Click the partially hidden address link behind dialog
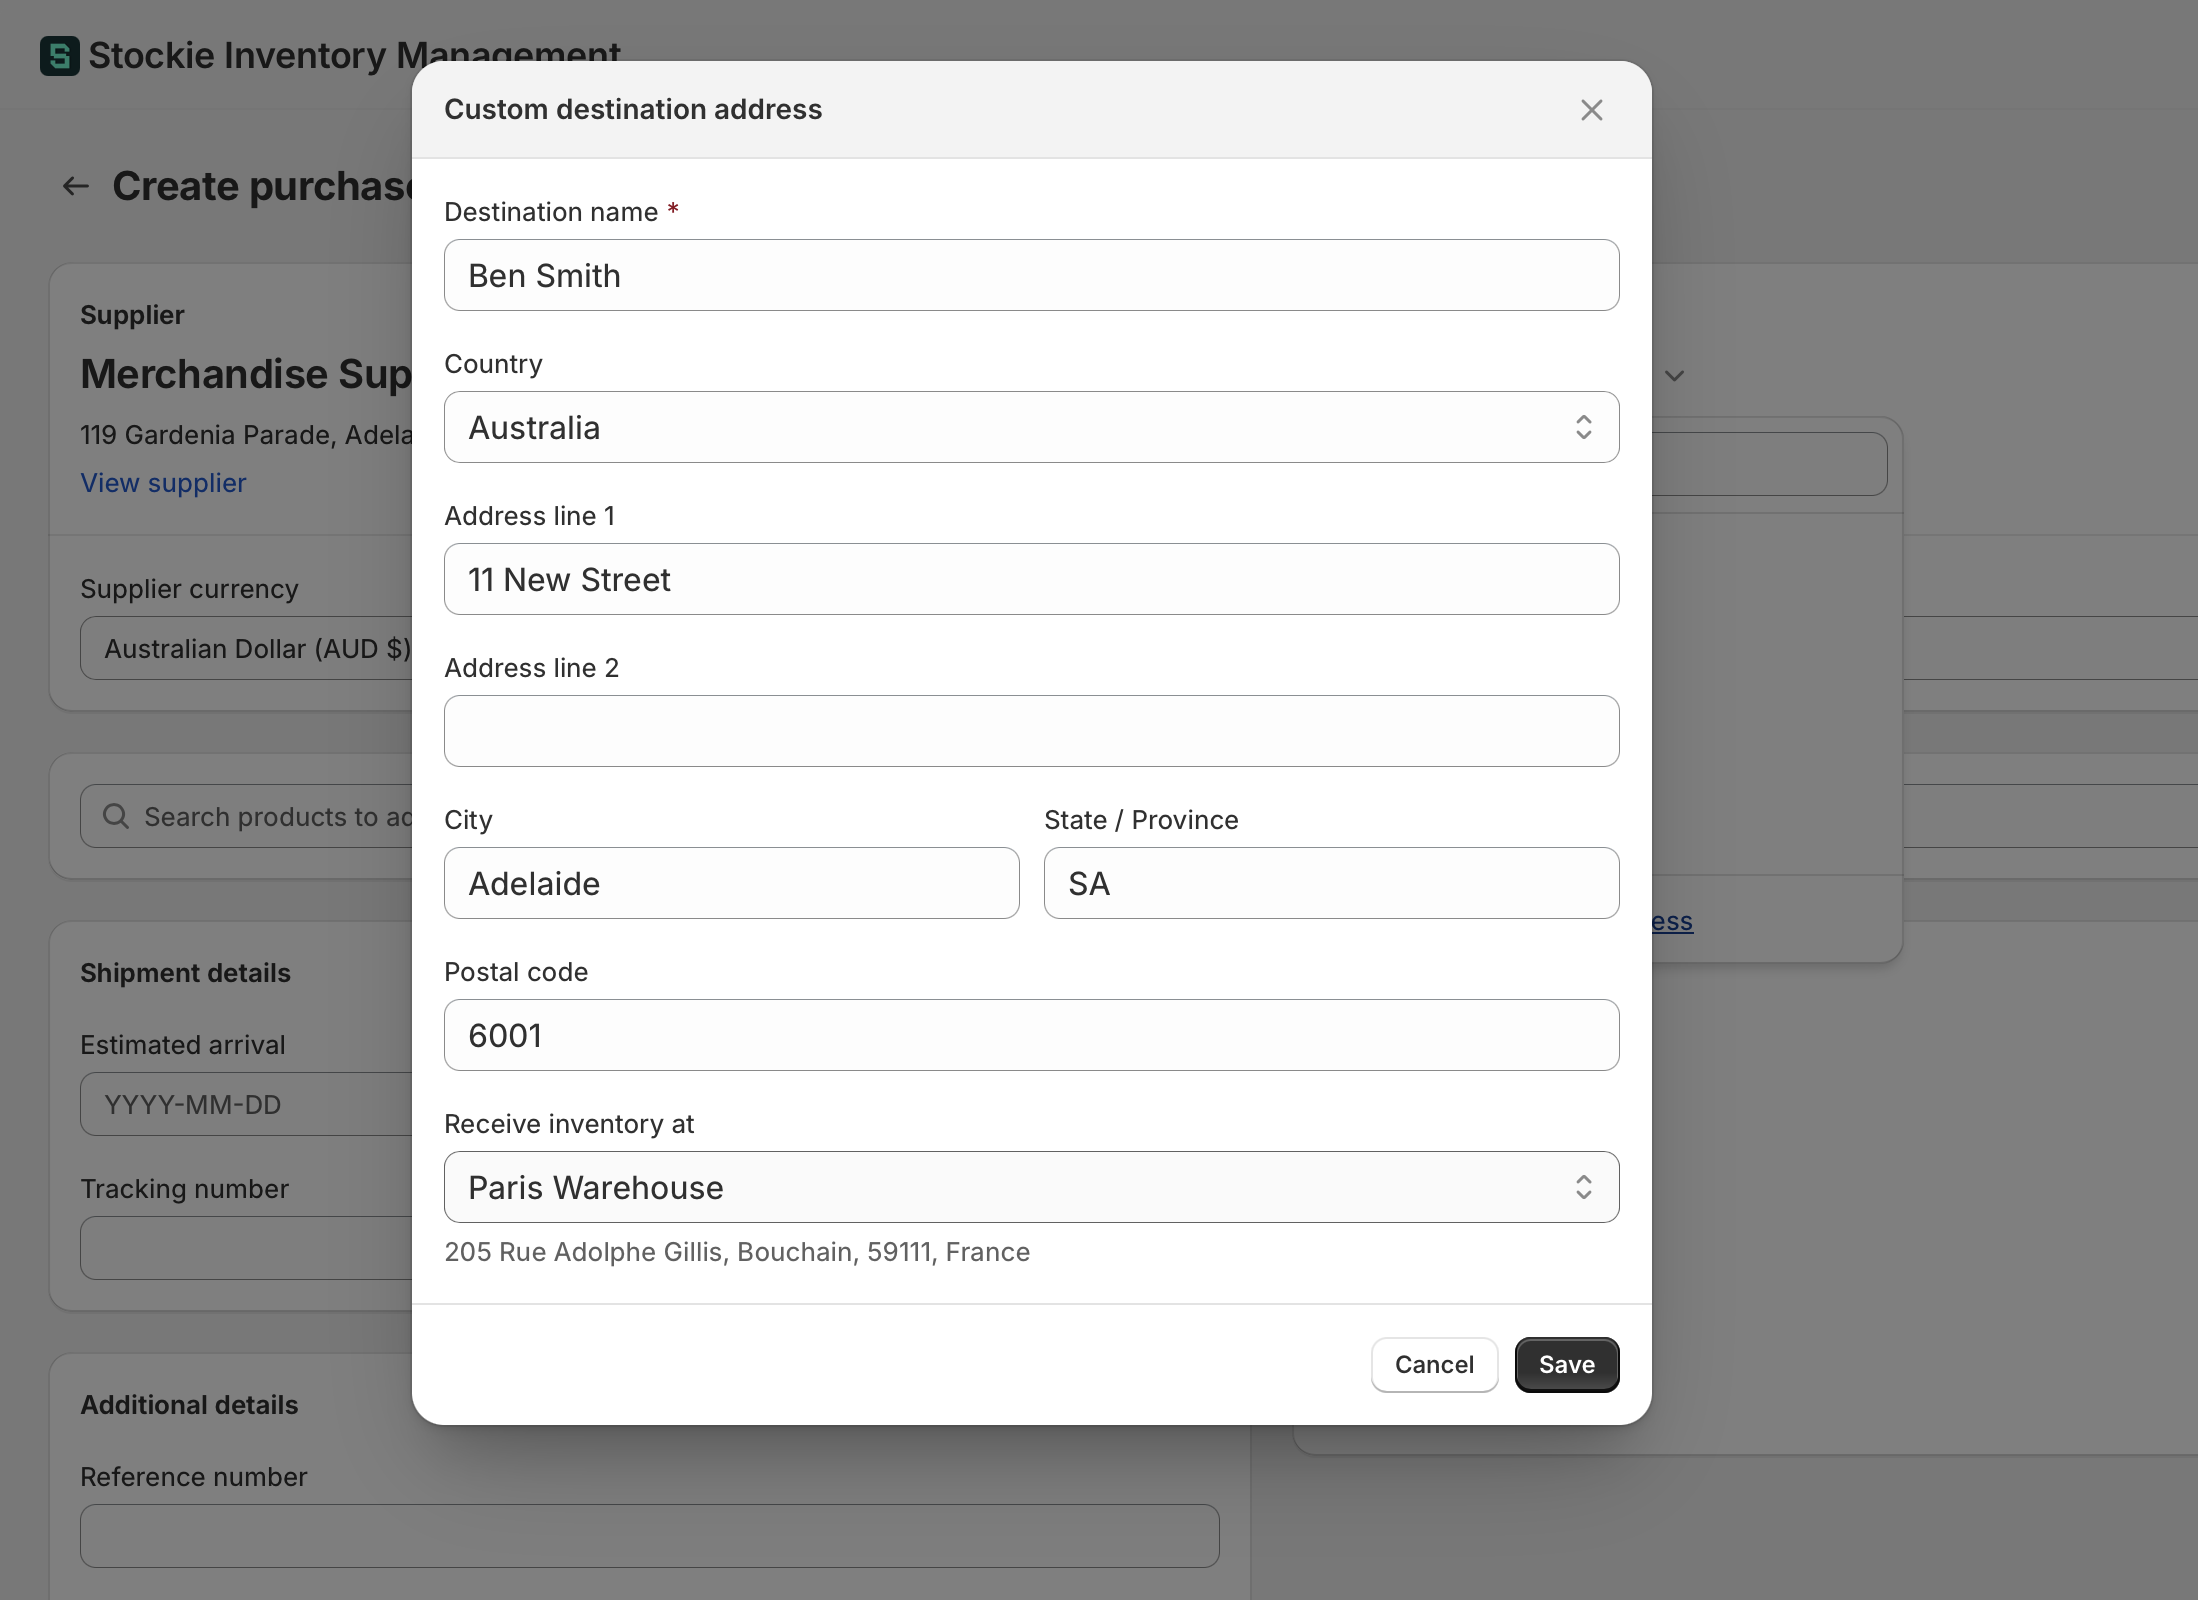 click(x=1672, y=921)
